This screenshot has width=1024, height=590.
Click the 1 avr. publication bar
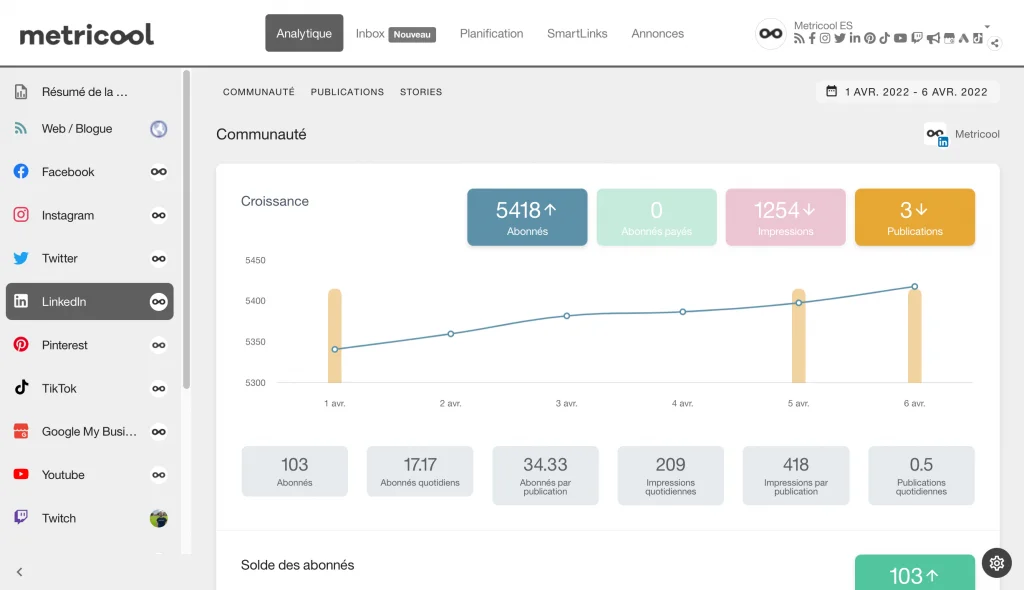[x=334, y=336]
